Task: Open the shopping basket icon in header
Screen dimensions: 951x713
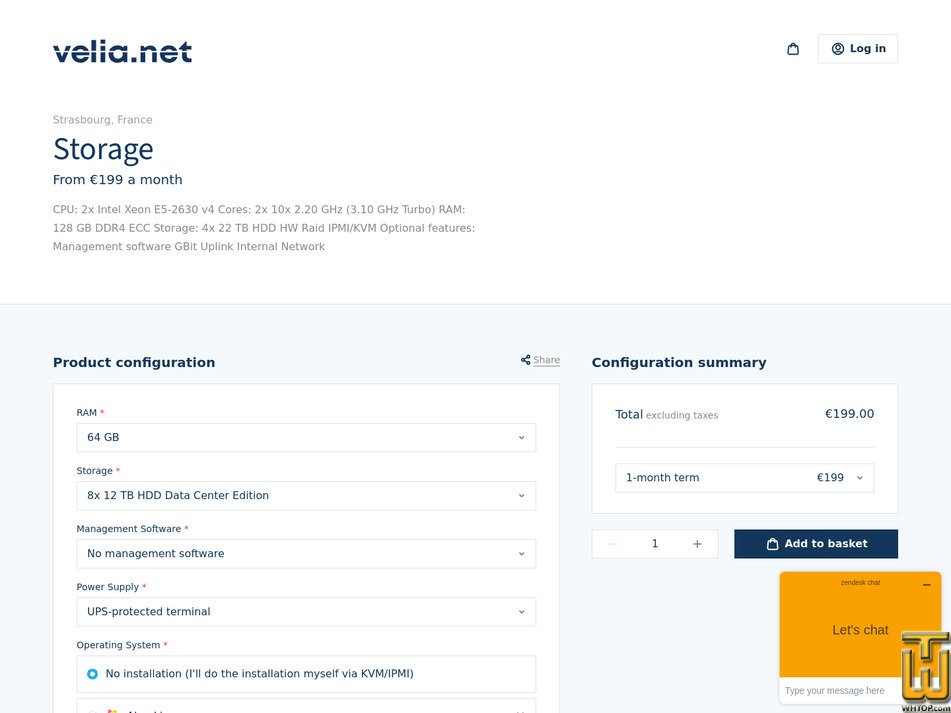Action: tap(793, 49)
